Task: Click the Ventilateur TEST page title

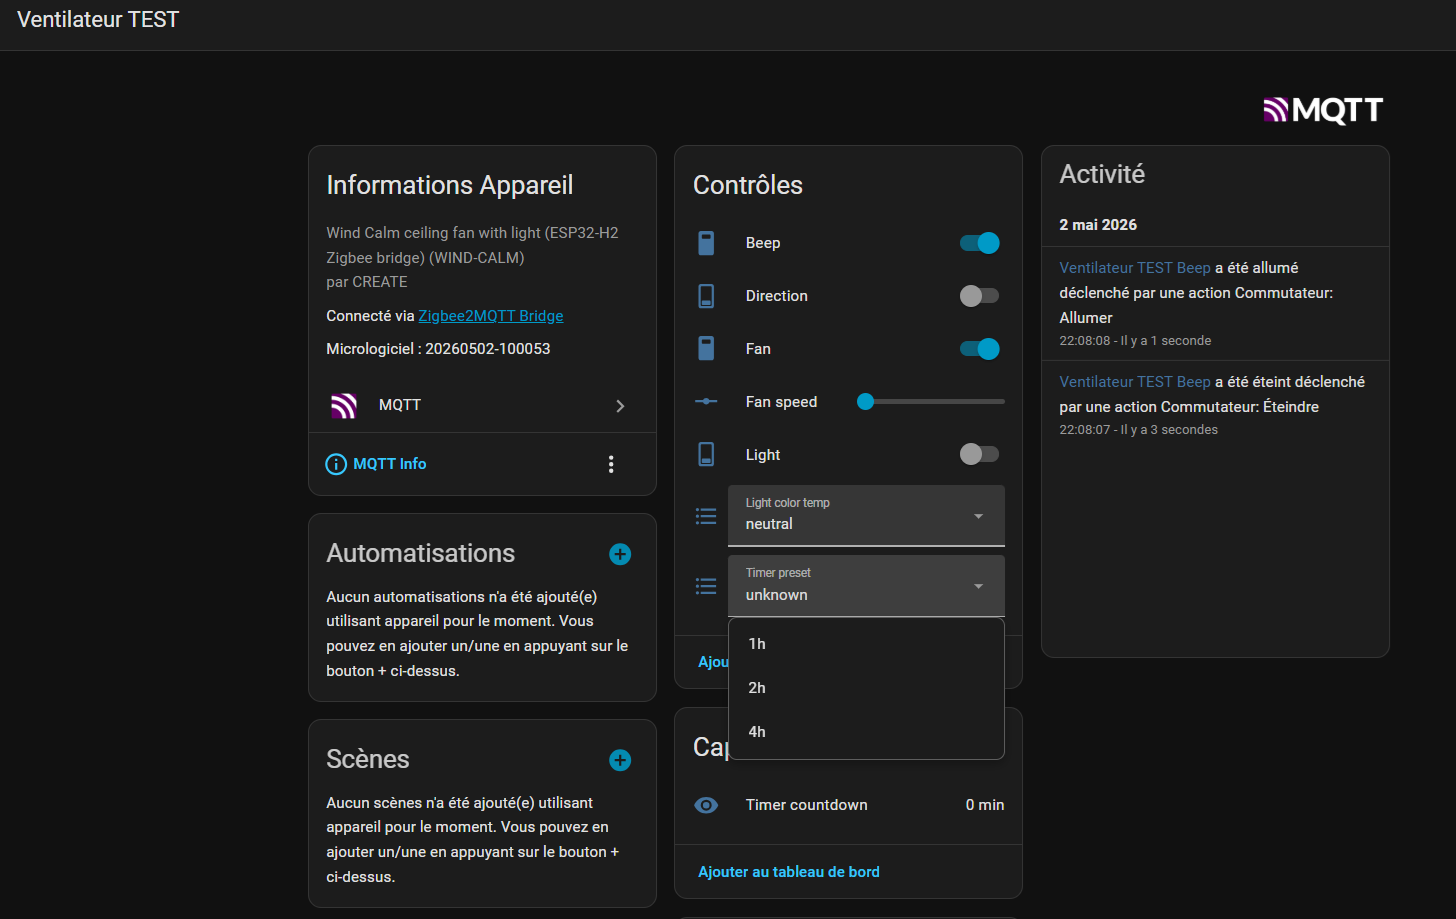Action: tap(98, 20)
